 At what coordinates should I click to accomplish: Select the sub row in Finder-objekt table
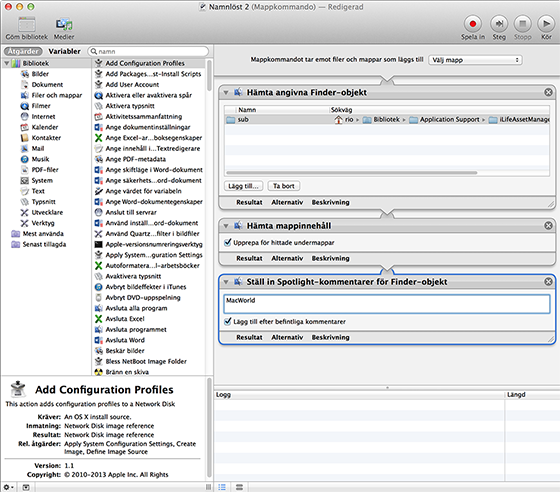coord(387,120)
